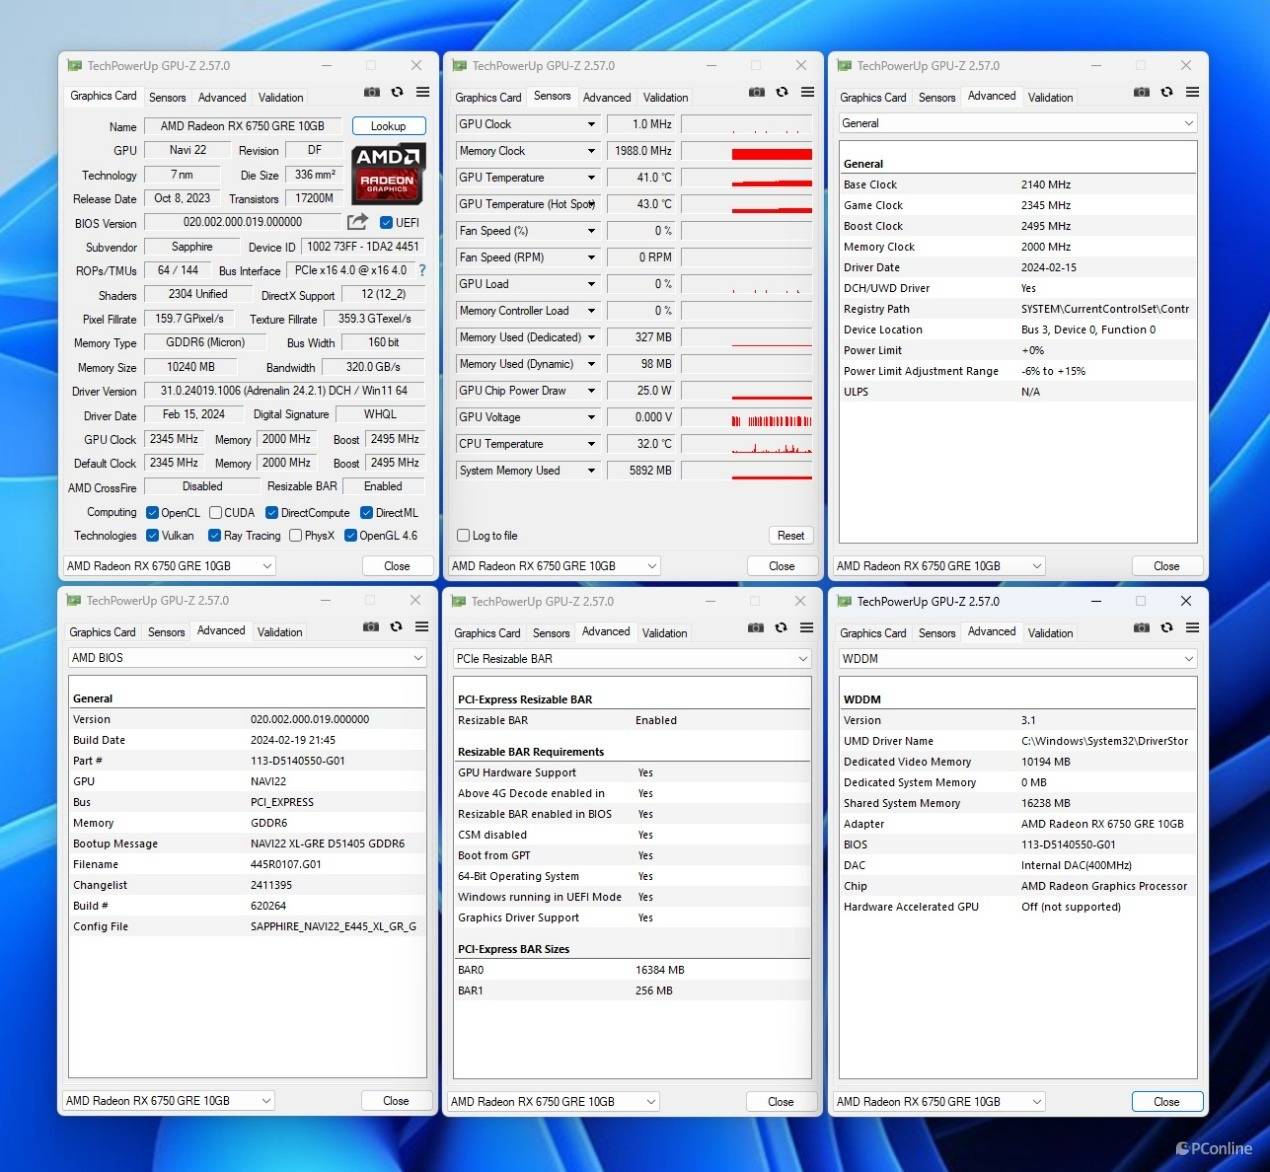Expand the WDDM category dropdown
The width and height of the screenshot is (1270, 1172).
pyautogui.click(x=1188, y=659)
